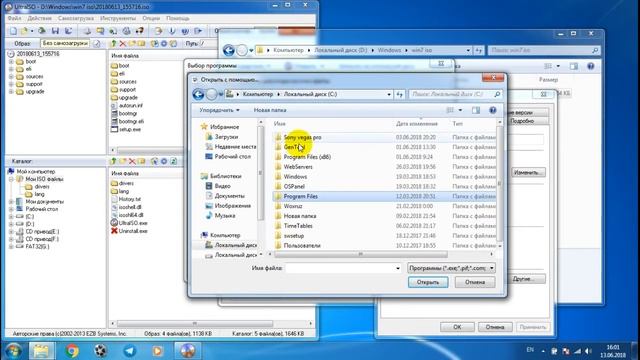
Task: Click the Отмена button in the Open With dialog
Action: (x=475, y=282)
